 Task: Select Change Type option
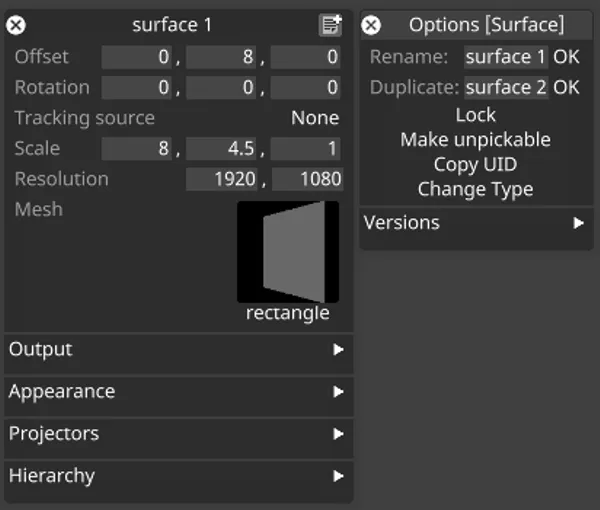tap(476, 190)
